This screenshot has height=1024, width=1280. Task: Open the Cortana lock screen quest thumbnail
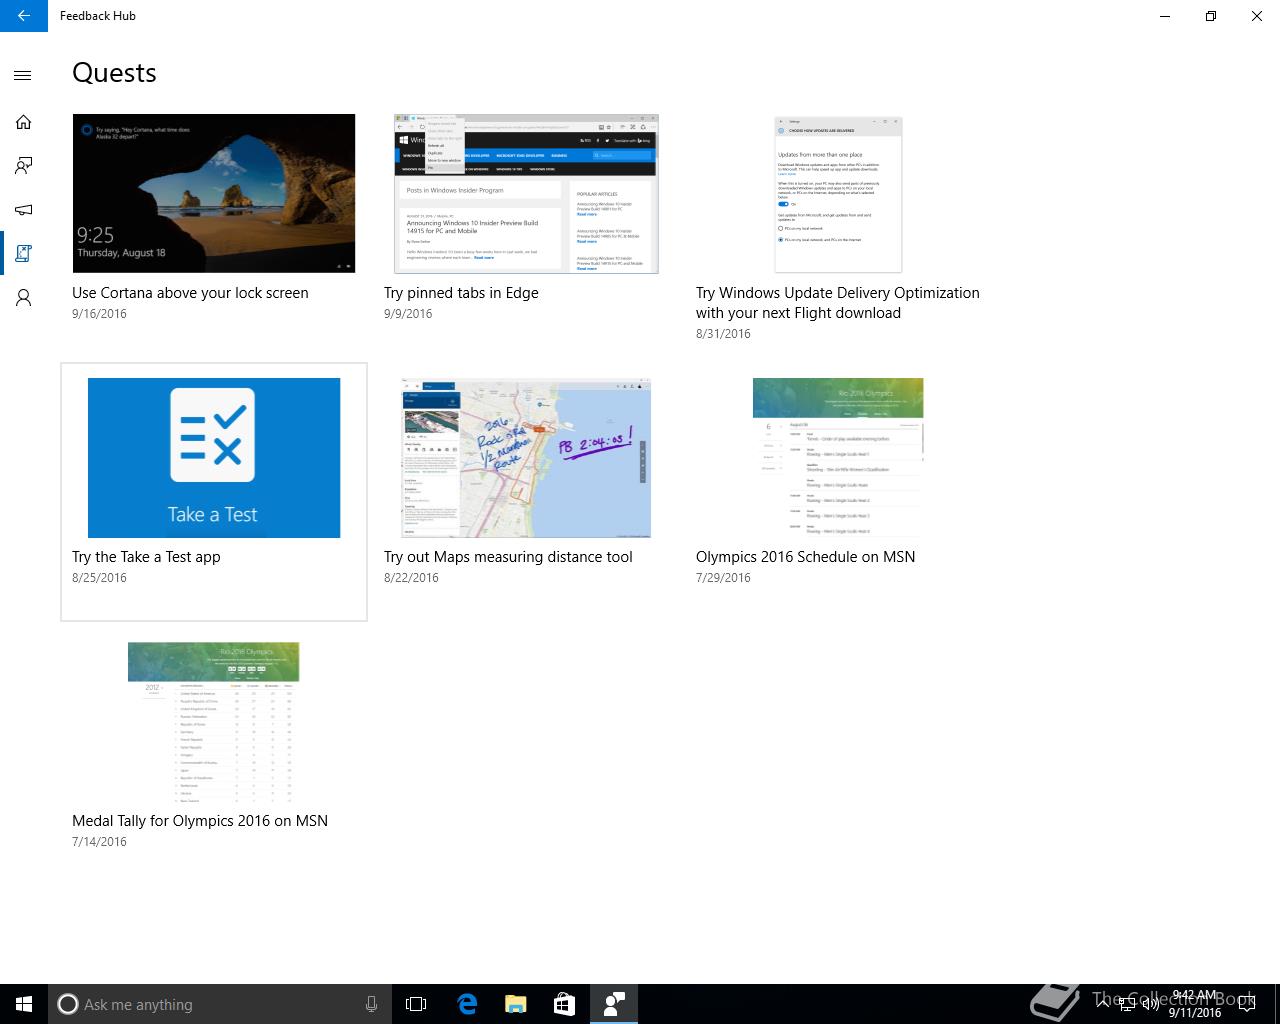pos(214,193)
